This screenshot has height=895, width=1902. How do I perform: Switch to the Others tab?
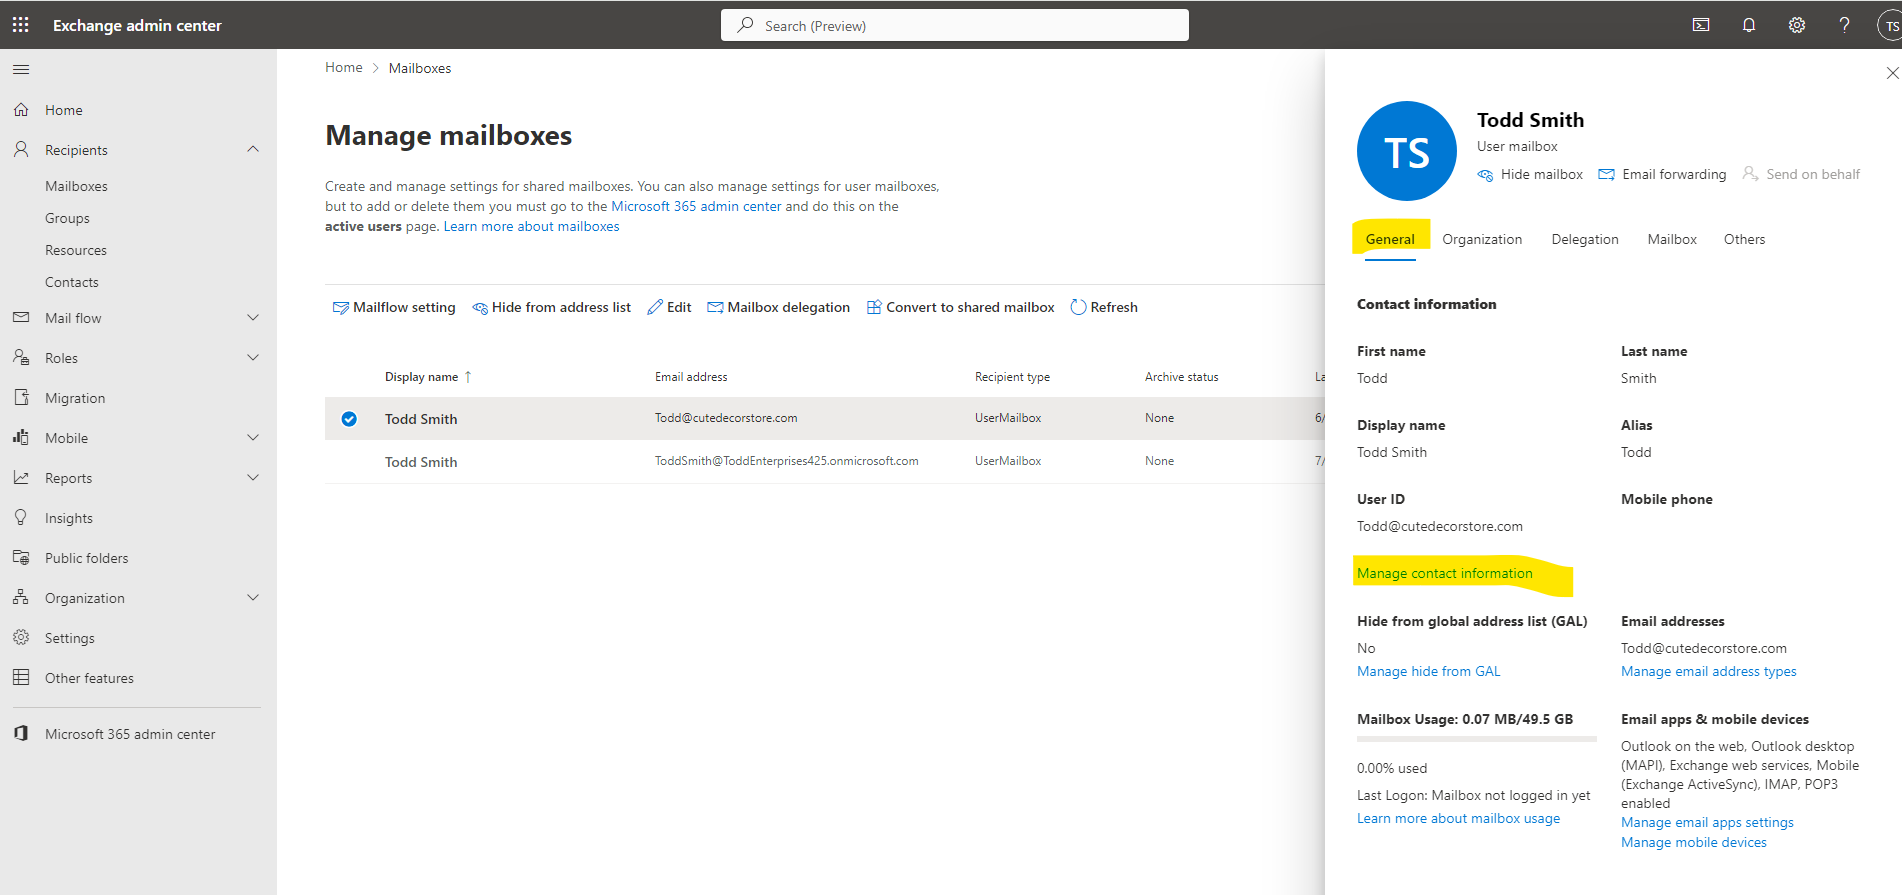tap(1744, 239)
